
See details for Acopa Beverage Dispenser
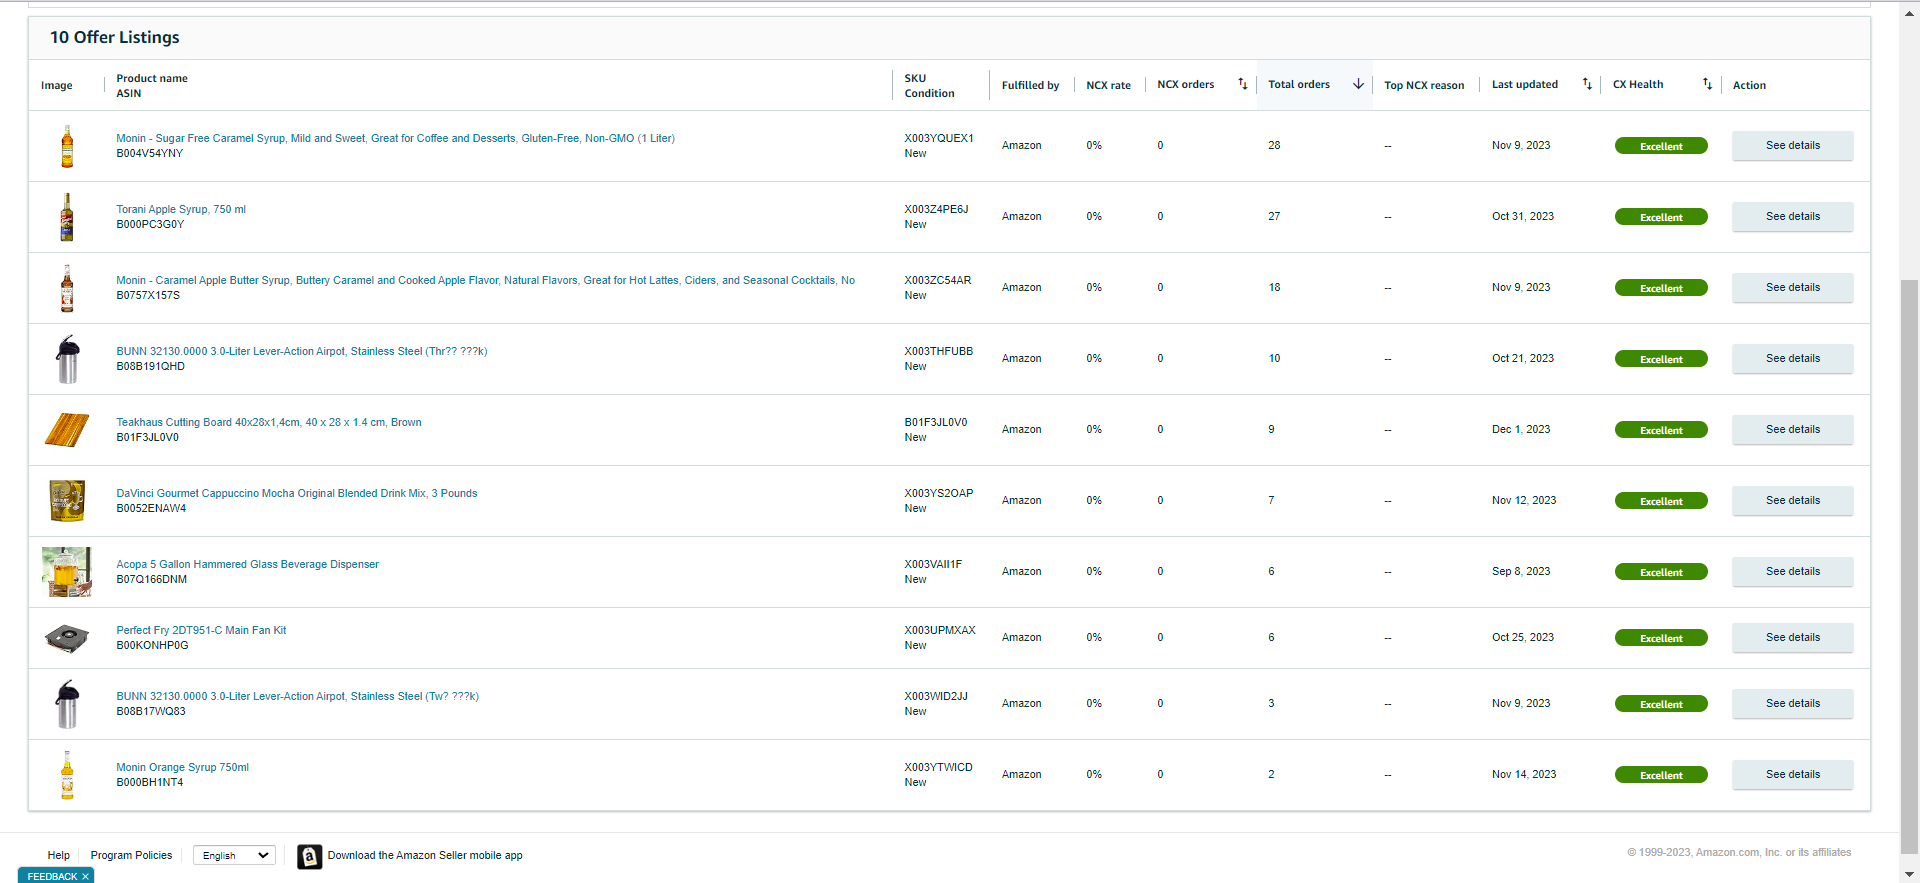point(1793,572)
